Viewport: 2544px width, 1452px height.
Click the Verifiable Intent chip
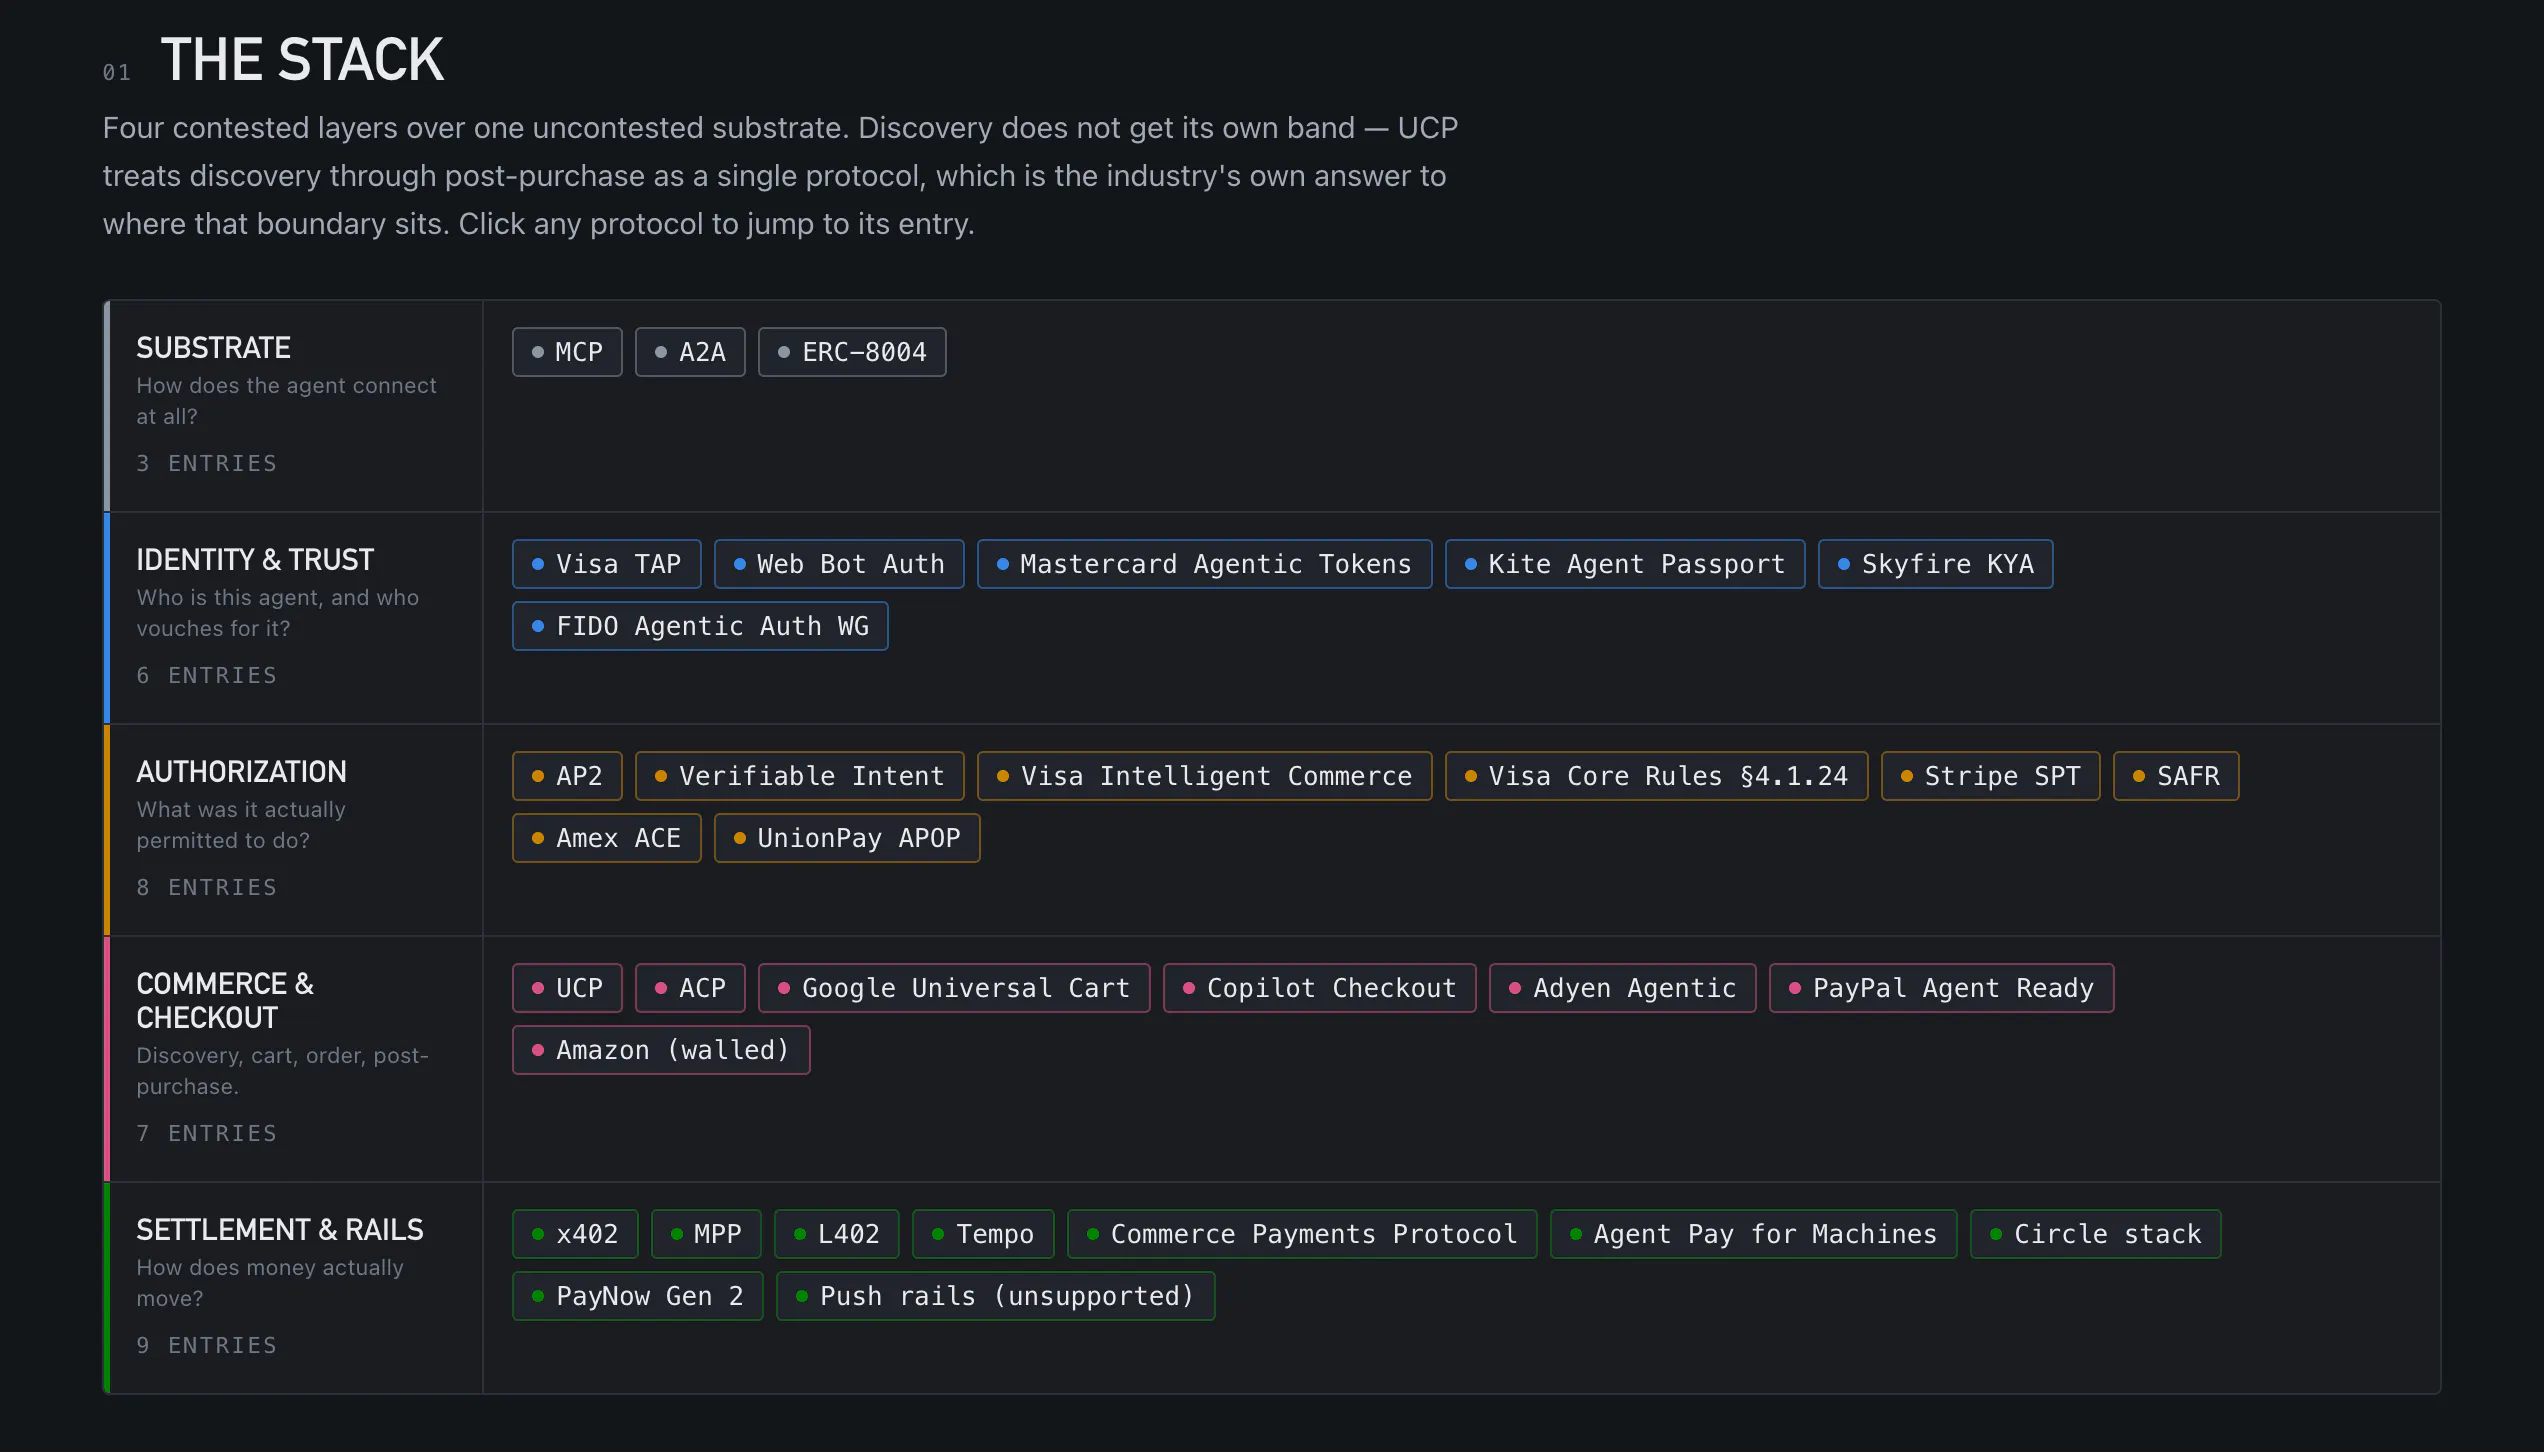tap(800, 776)
